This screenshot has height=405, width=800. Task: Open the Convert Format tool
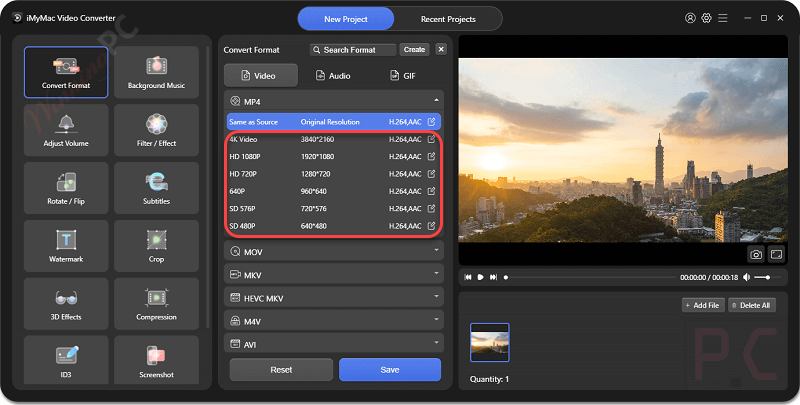[x=66, y=72]
